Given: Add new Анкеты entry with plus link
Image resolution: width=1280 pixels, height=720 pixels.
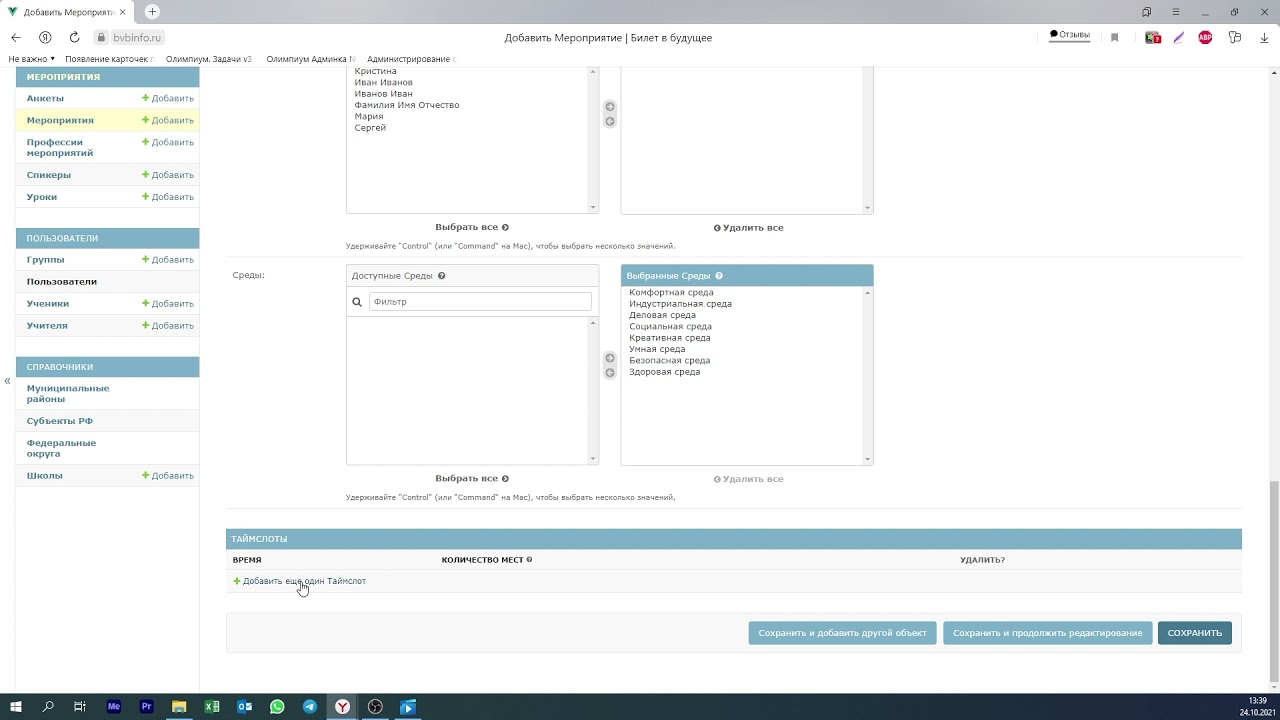Looking at the screenshot, I should tap(168, 98).
